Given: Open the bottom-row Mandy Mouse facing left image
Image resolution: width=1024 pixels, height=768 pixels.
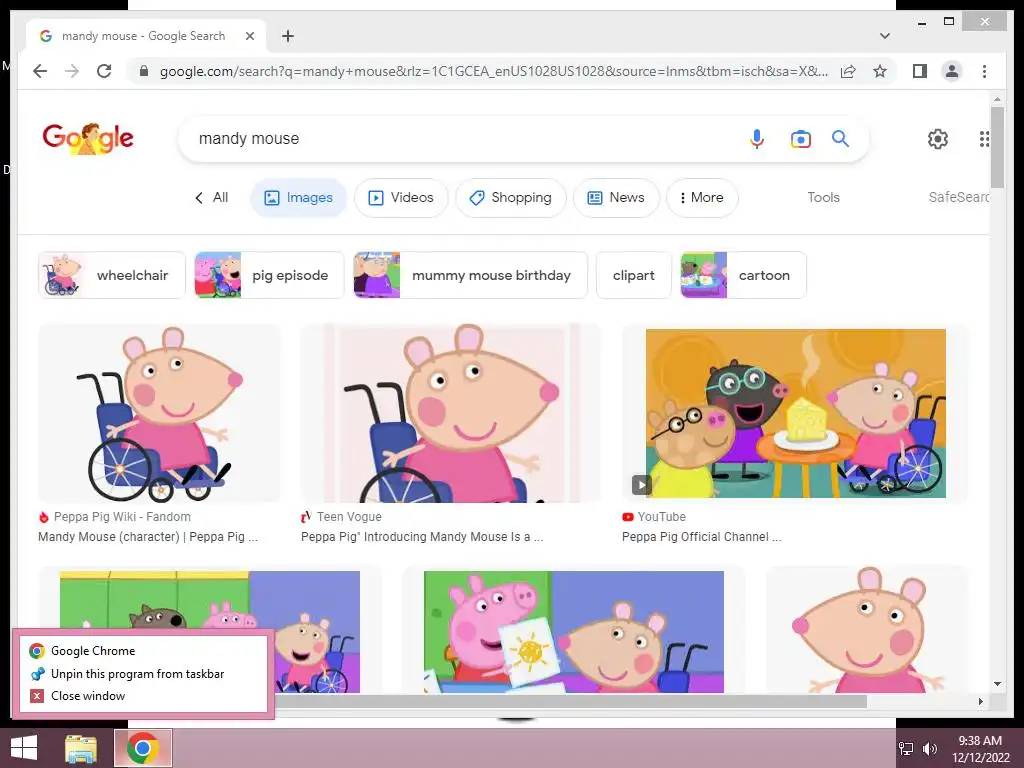Looking at the screenshot, I should (x=867, y=632).
